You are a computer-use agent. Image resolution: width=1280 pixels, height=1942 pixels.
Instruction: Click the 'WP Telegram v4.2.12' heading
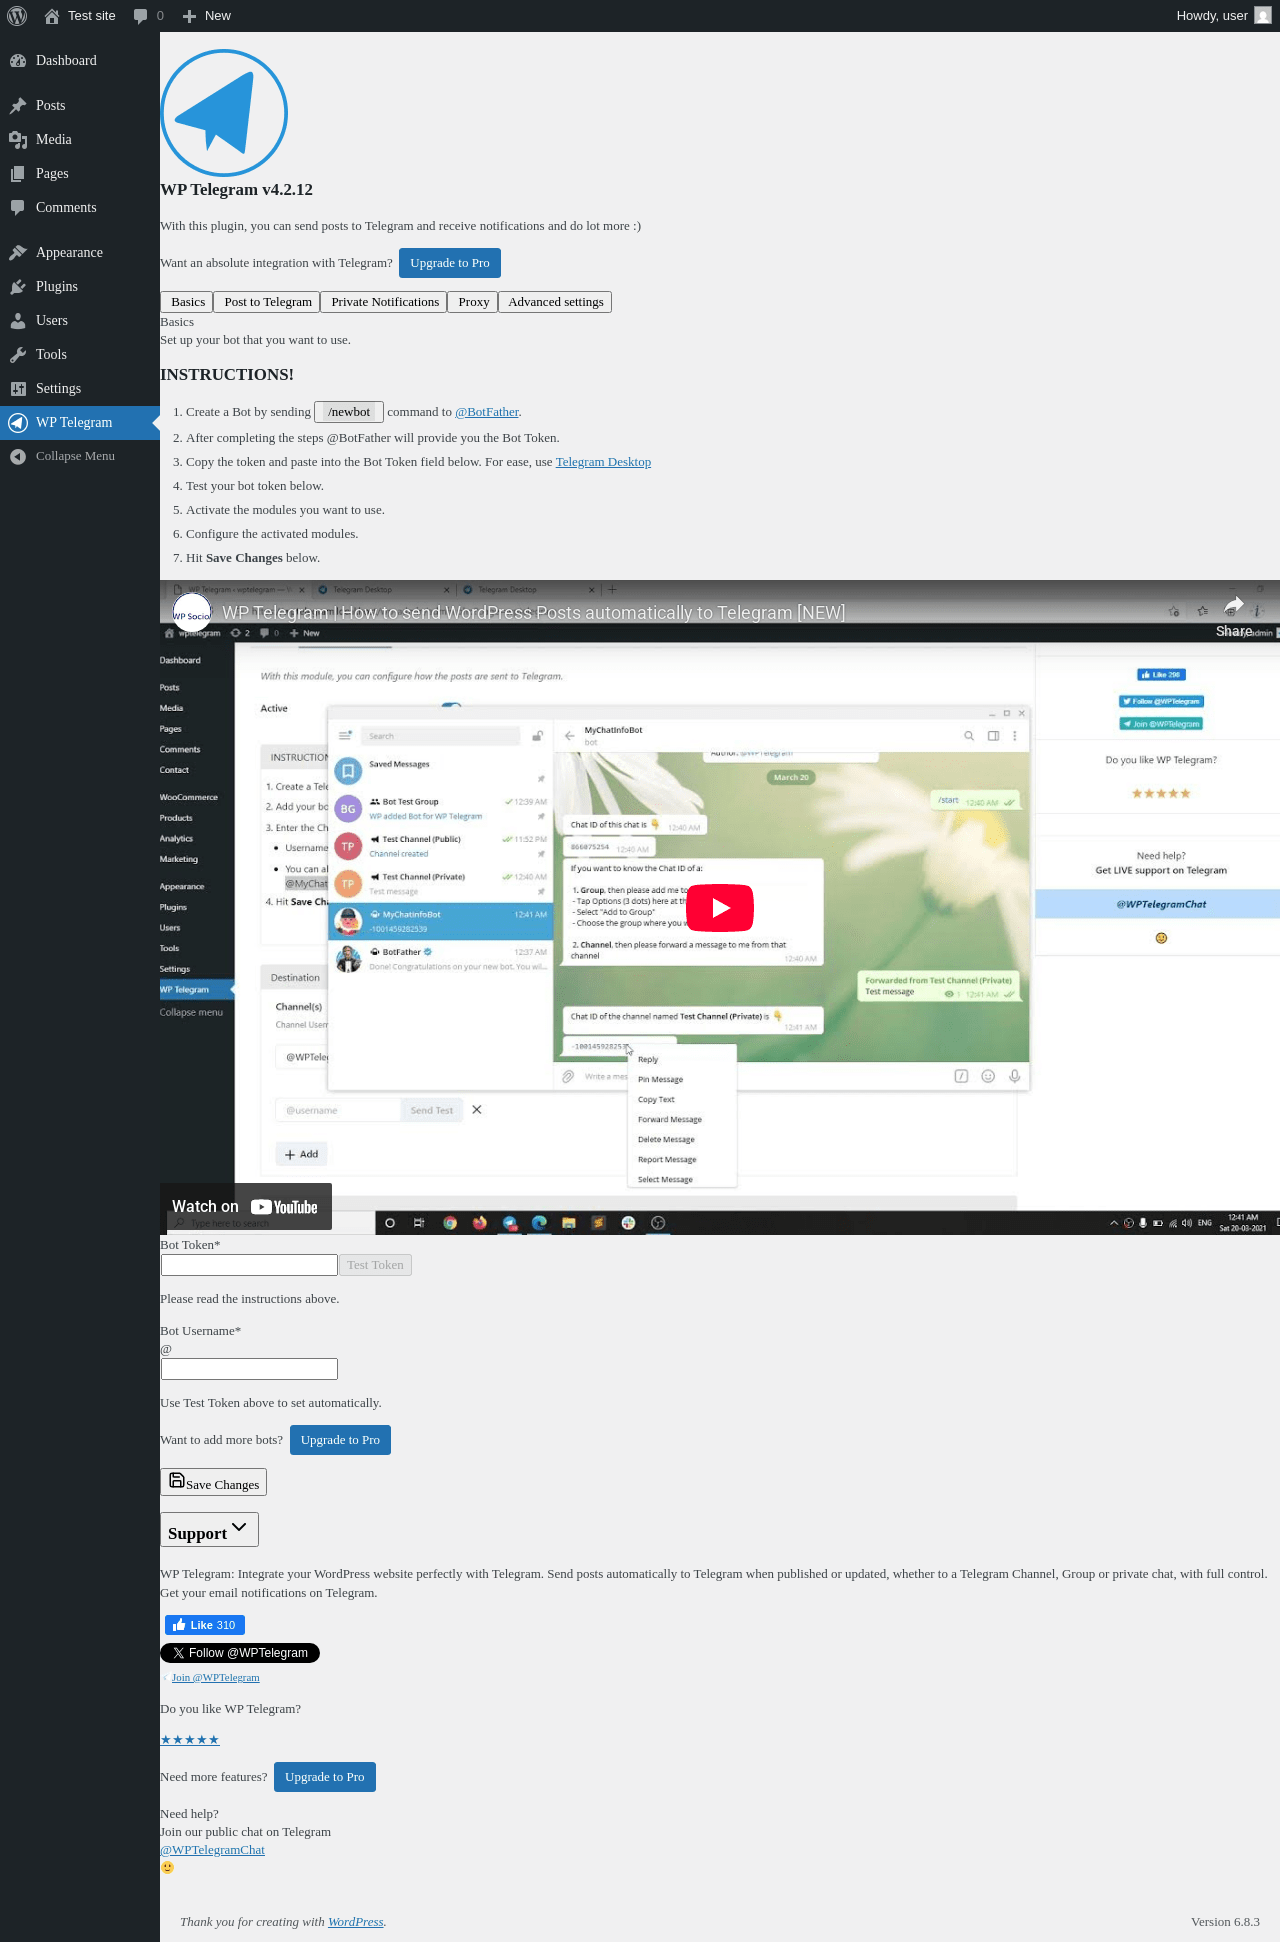(x=236, y=190)
